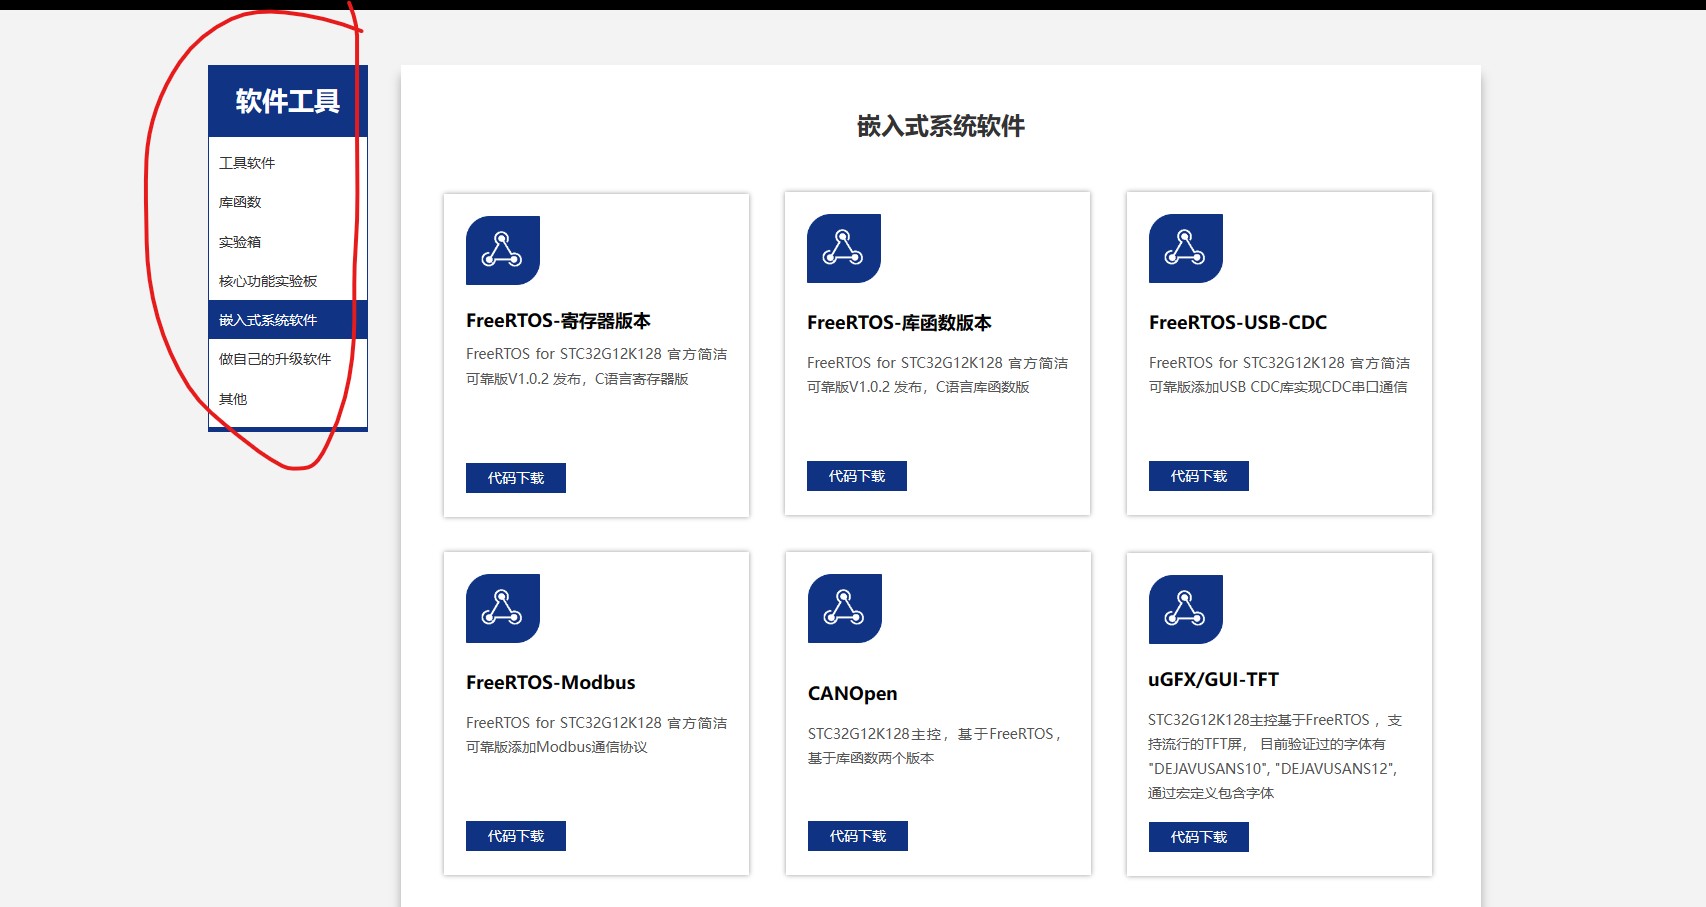Image resolution: width=1706 pixels, height=907 pixels.
Task: Download code for FreeRTOS-库函数版本
Action: [857, 476]
